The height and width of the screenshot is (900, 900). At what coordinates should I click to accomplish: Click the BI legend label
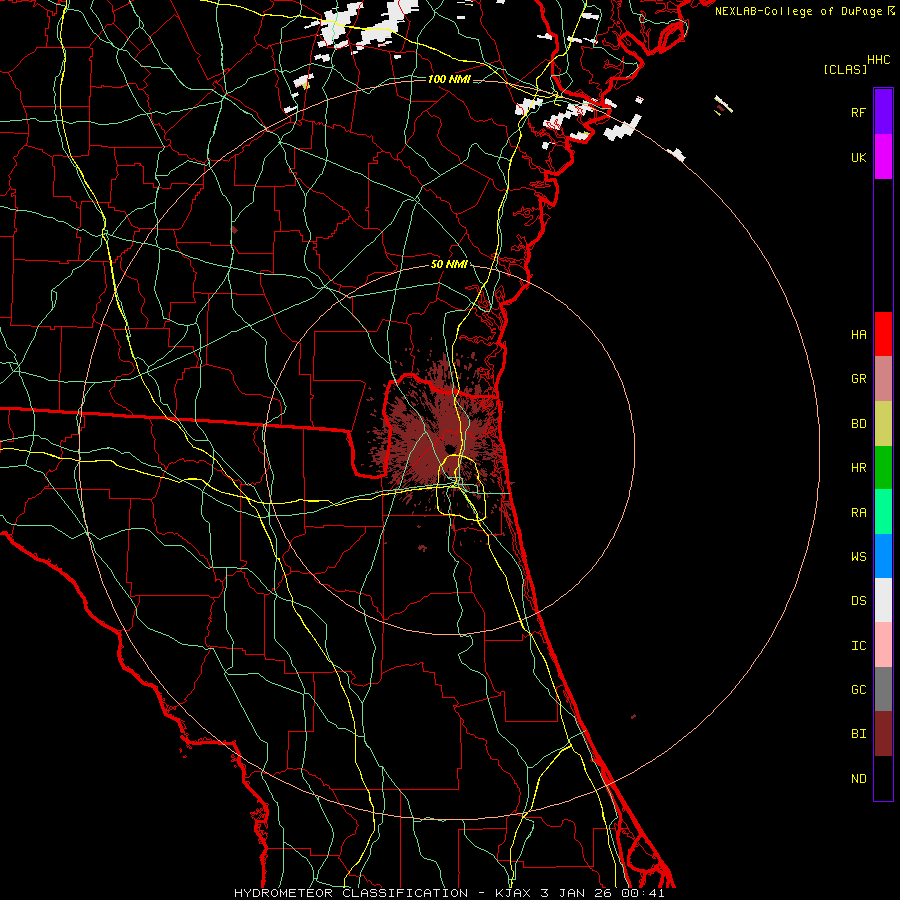(x=858, y=734)
